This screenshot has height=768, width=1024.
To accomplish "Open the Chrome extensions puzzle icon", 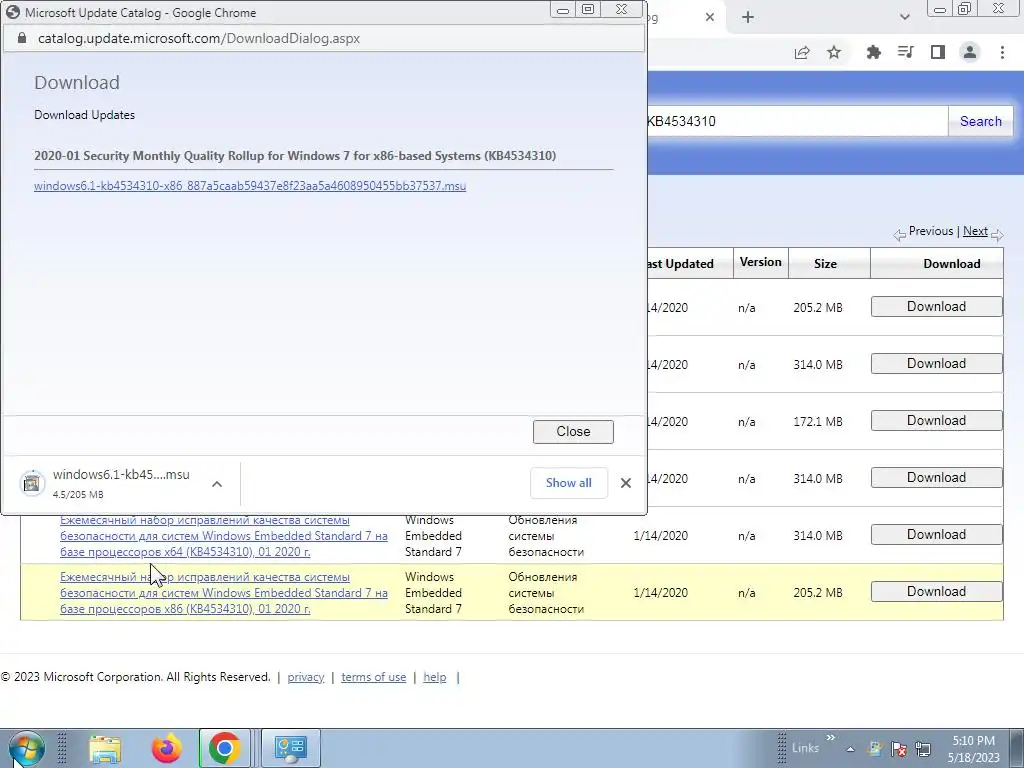I will pos(873,52).
